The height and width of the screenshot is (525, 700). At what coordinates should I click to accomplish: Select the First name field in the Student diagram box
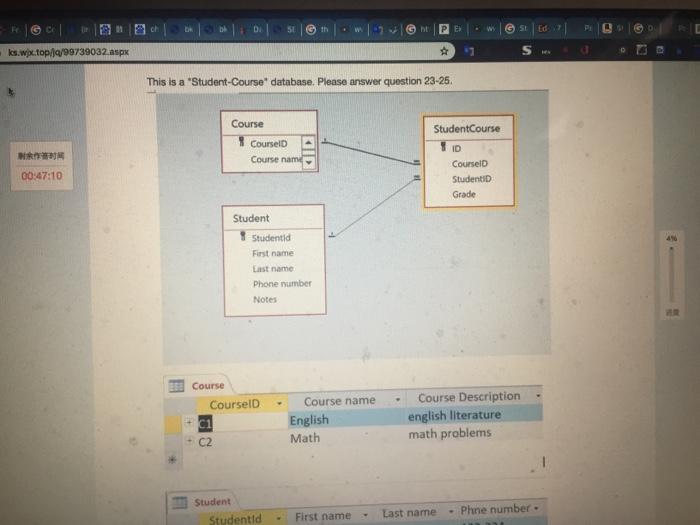(x=273, y=253)
